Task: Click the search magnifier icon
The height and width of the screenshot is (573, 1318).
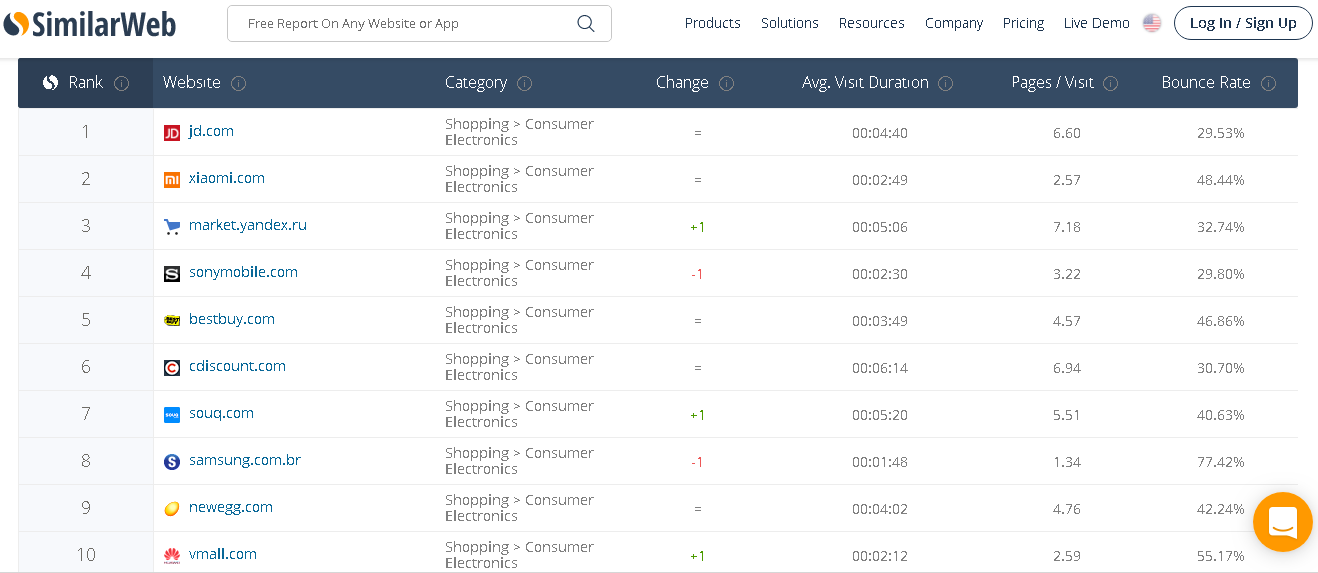Action: [x=586, y=23]
